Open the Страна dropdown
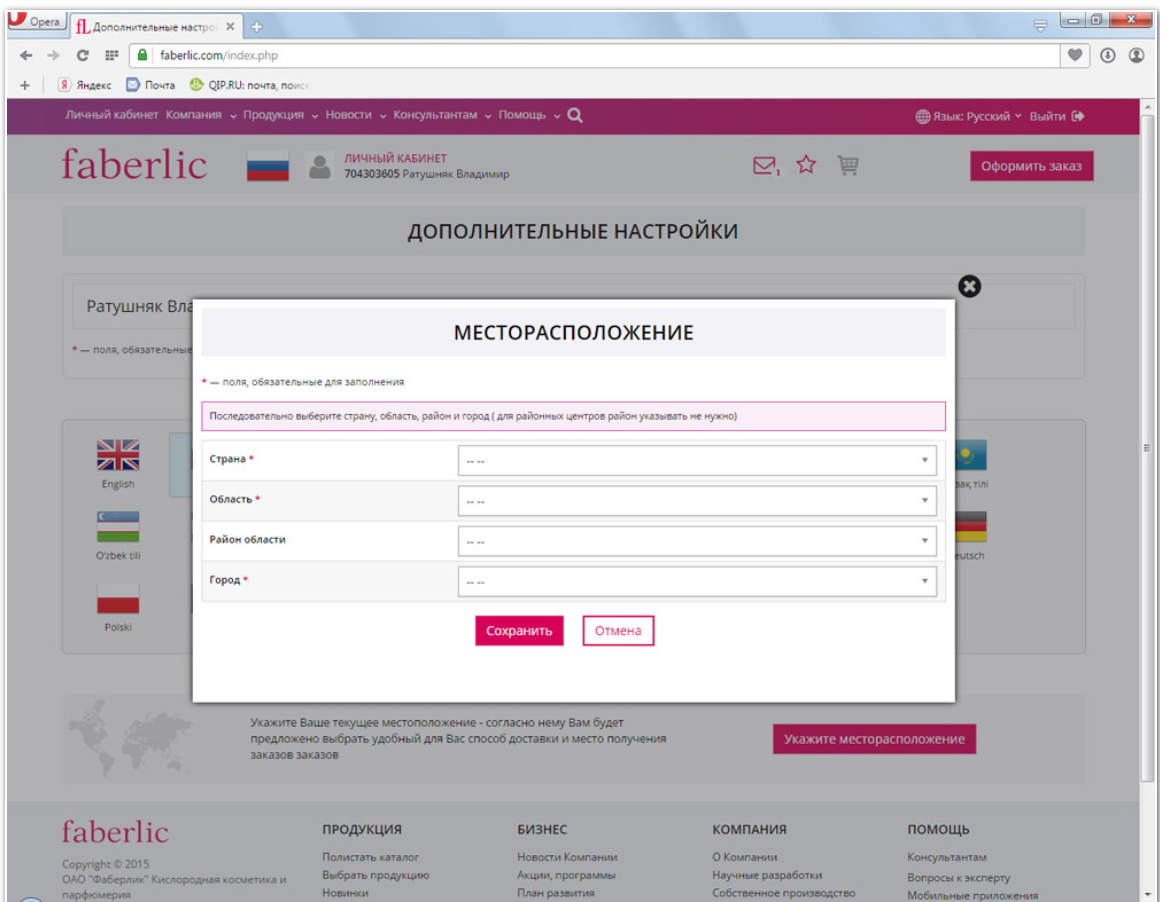The image size is (1165, 902). 697,461
